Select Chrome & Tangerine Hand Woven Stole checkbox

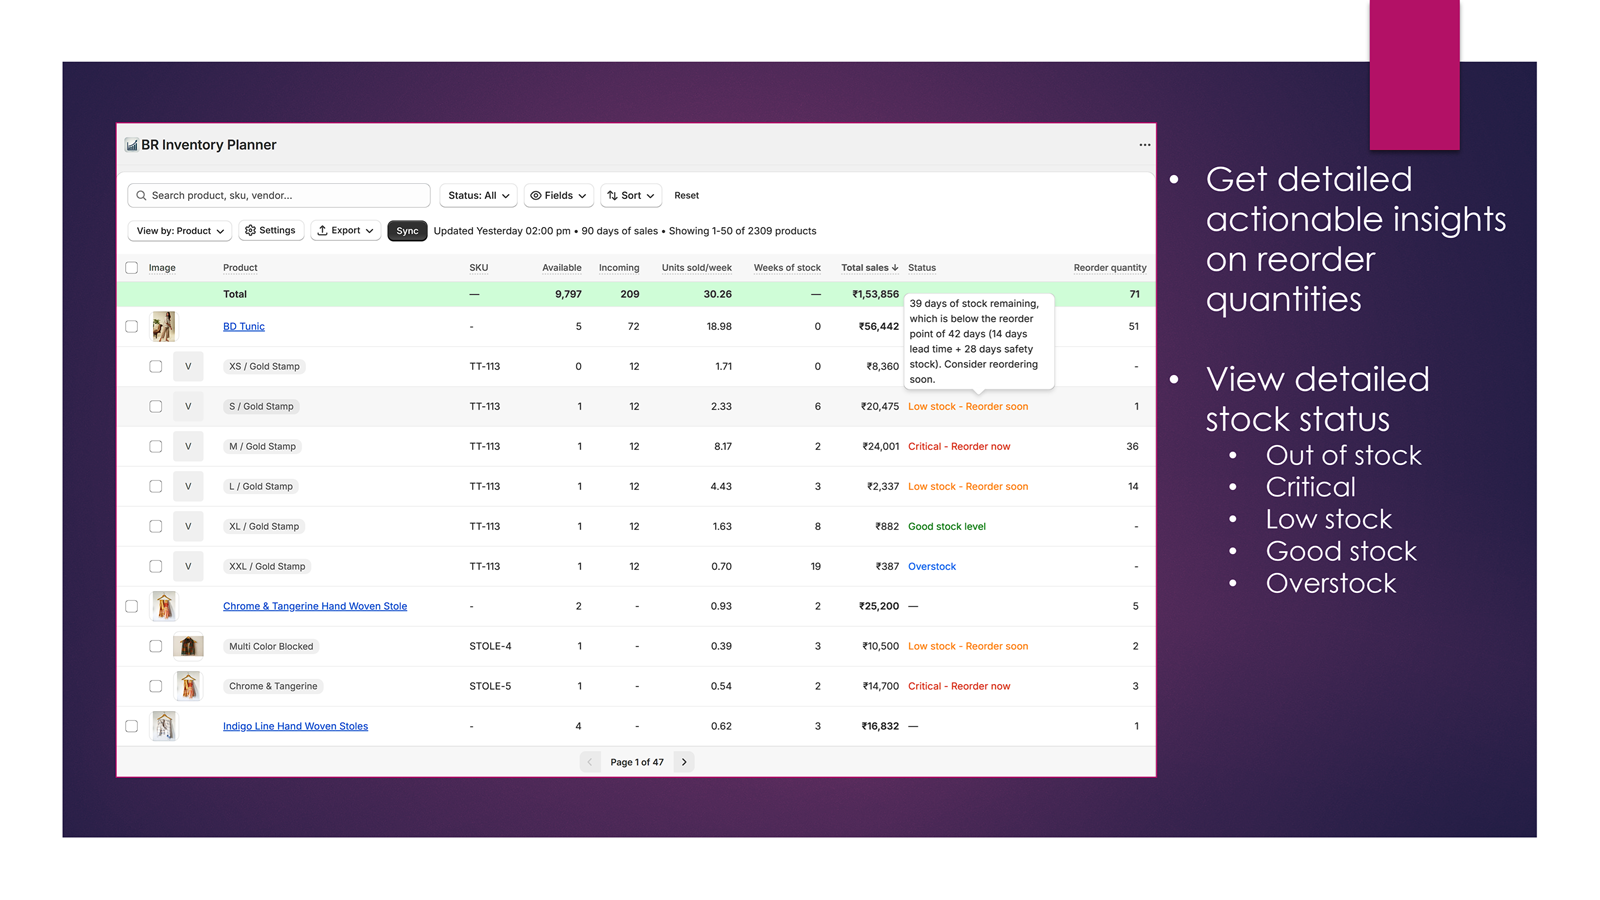pos(132,606)
